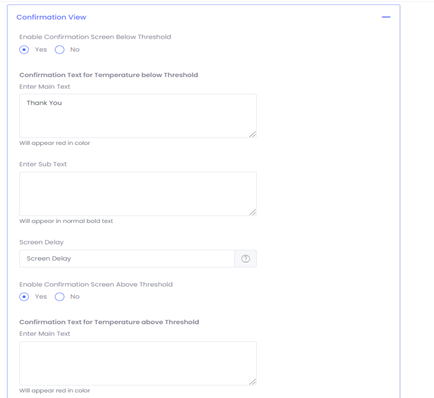
Task: Click resize handle of Sub Text box
Action: (x=253, y=212)
